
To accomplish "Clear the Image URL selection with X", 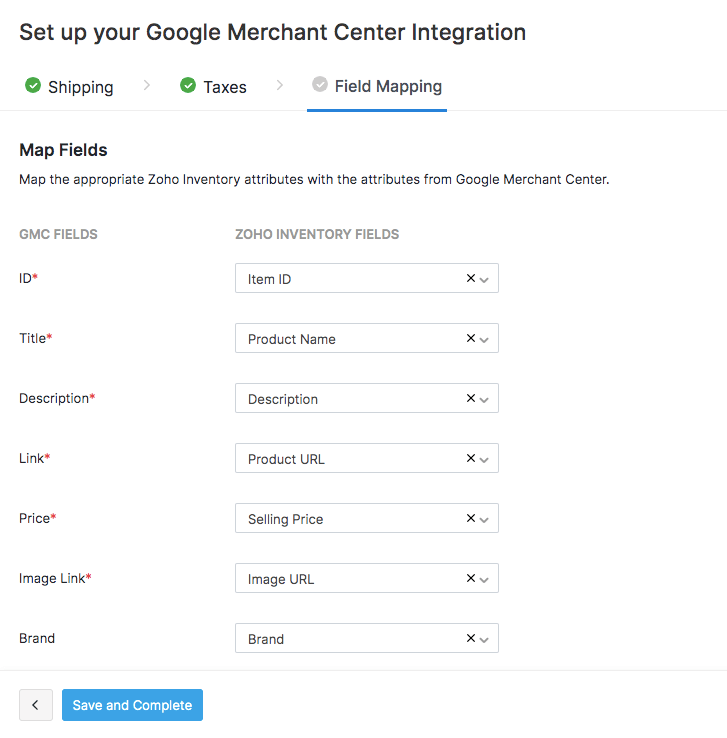I will coord(470,579).
